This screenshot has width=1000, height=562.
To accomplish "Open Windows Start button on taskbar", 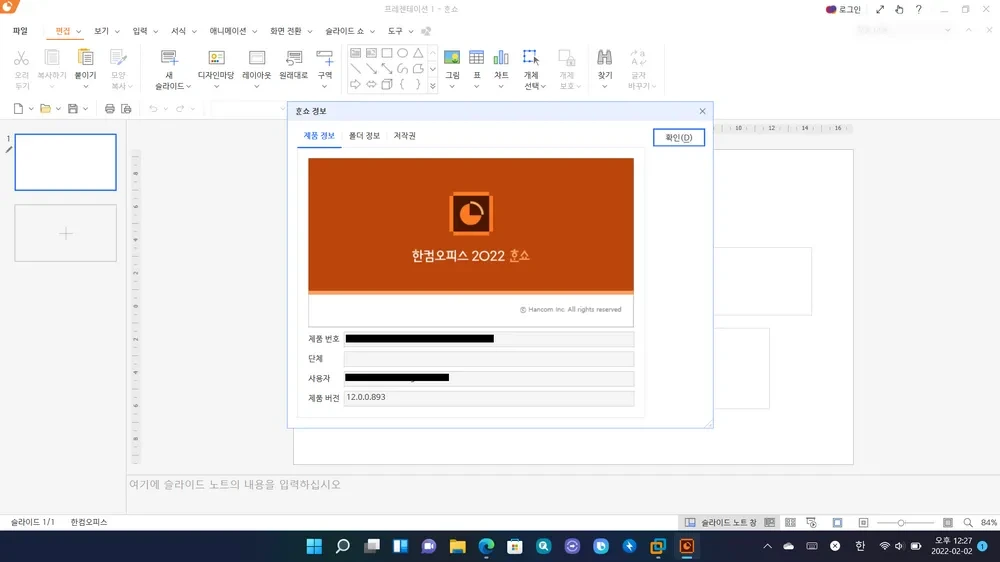I will (314, 546).
